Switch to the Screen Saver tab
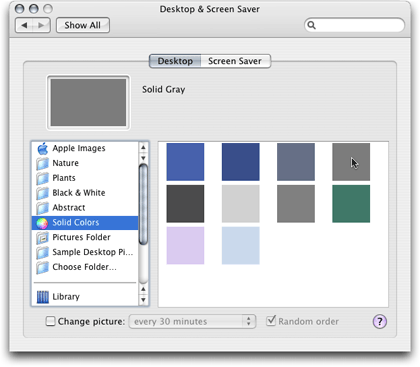The image size is (420, 367). pyautogui.click(x=235, y=61)
